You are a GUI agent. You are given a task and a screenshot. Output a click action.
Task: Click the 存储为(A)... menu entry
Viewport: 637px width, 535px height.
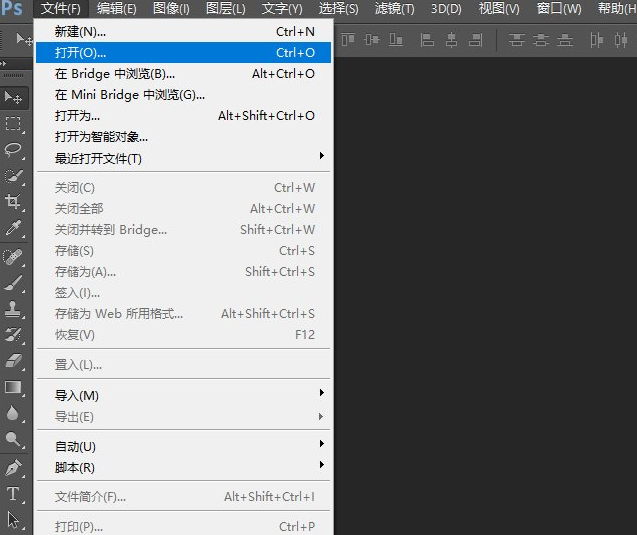(x=183, y=272)
